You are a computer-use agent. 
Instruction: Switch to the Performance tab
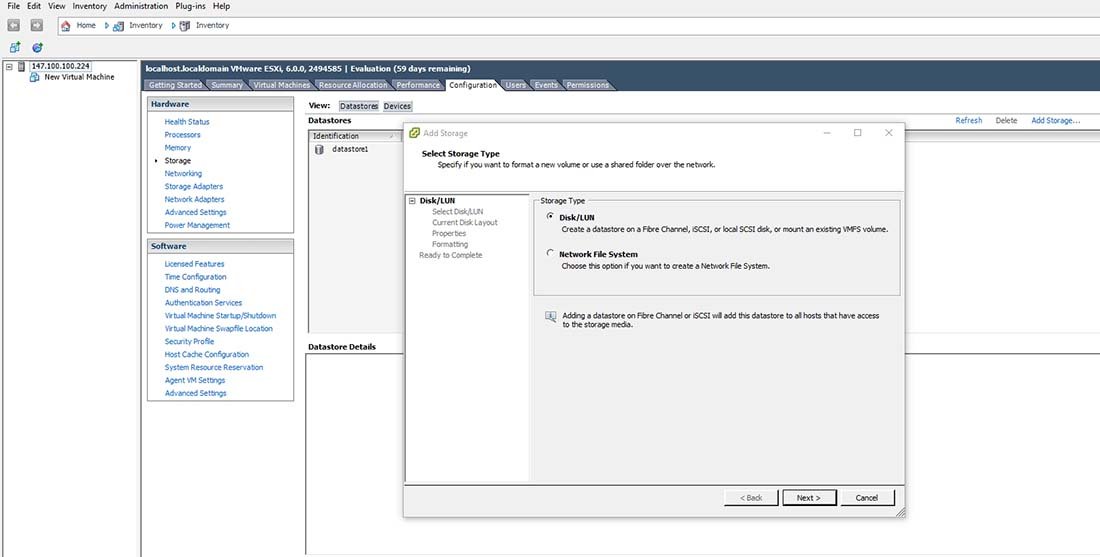pyautogui.click(x=417, y=85)
